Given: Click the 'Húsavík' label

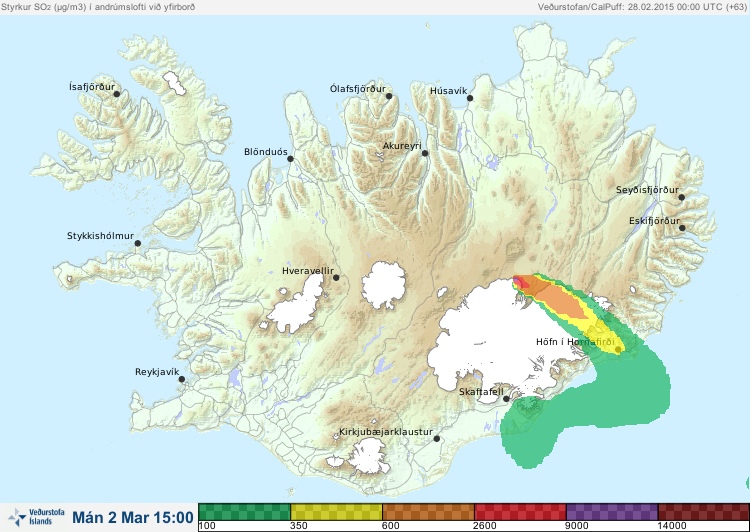Looking at the screenshot, I should tap(449, 91).
